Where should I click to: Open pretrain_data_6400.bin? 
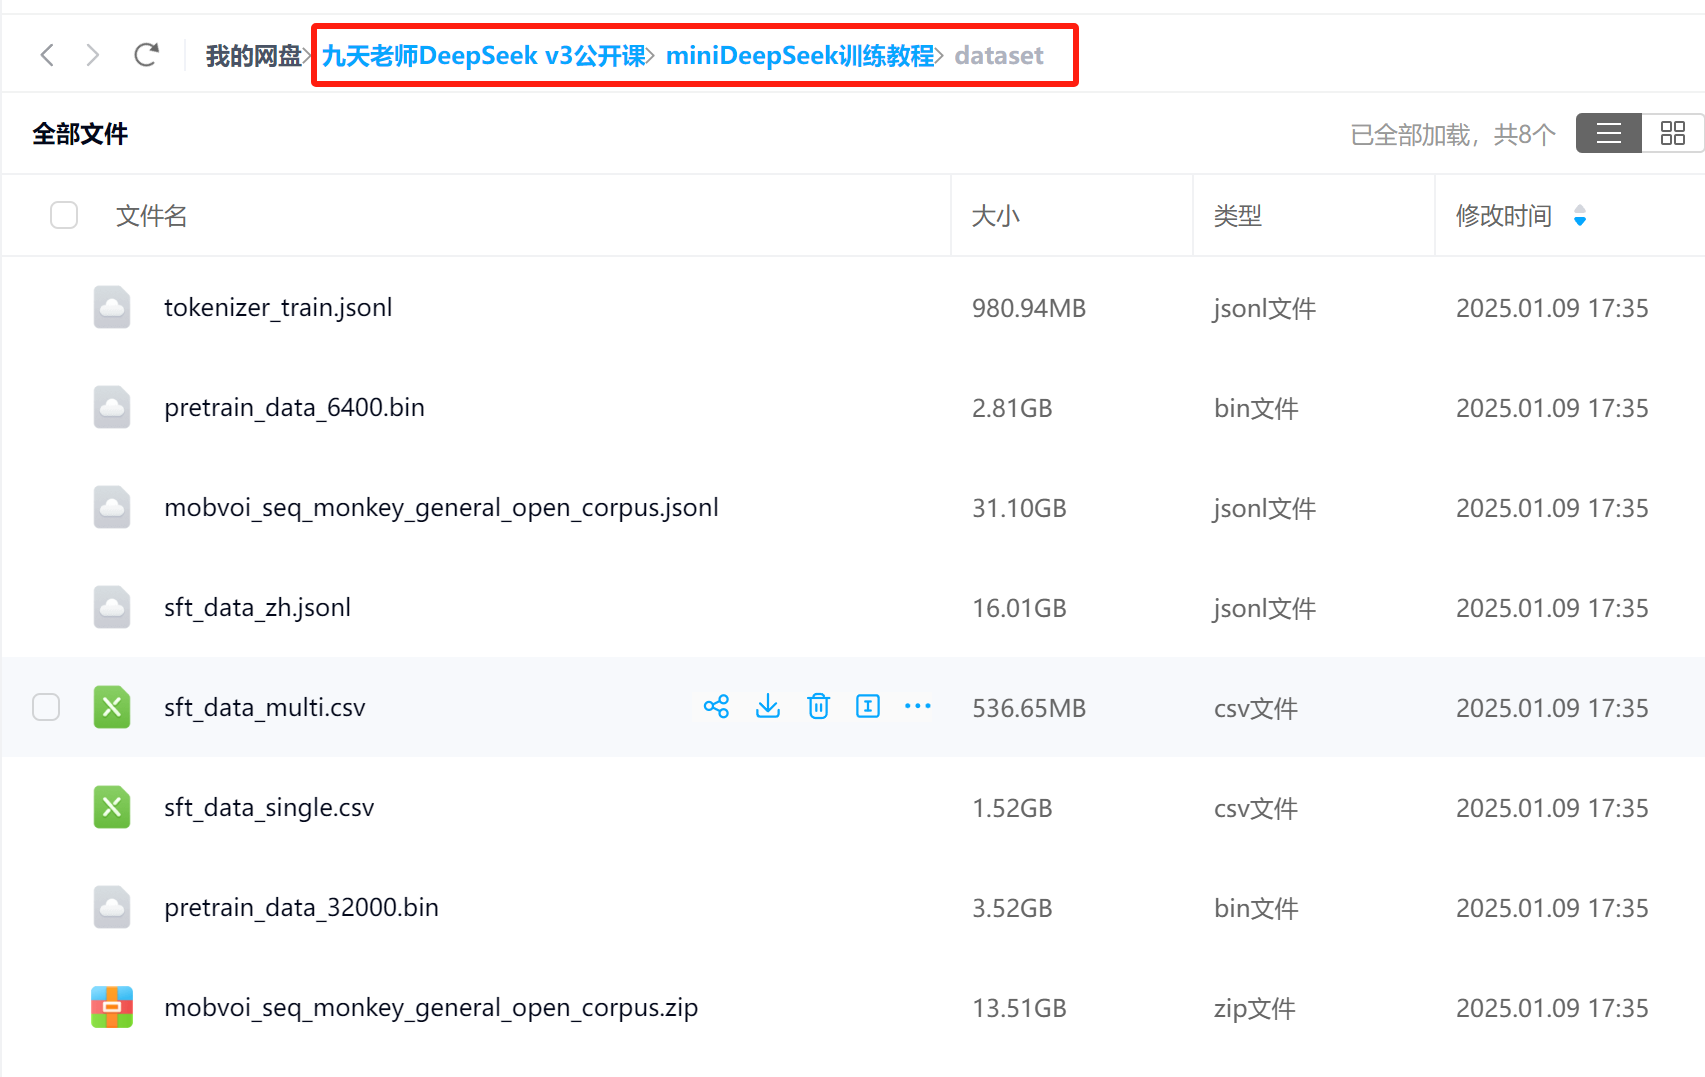pyautogui.click(x=294, y=407)
